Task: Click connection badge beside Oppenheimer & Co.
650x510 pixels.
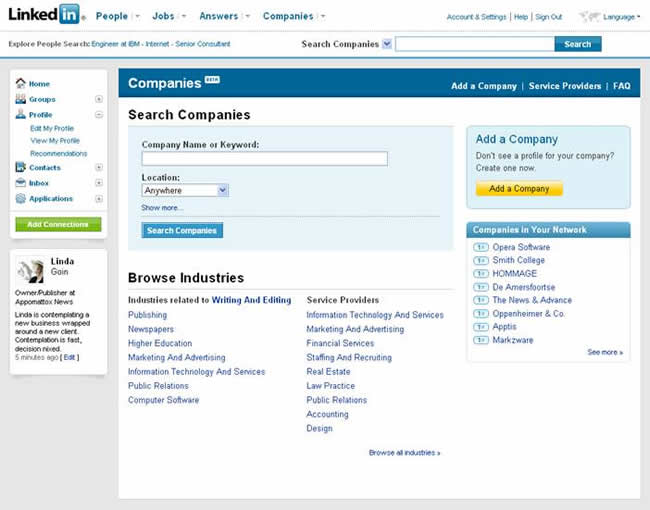Action: coord(481,313)
